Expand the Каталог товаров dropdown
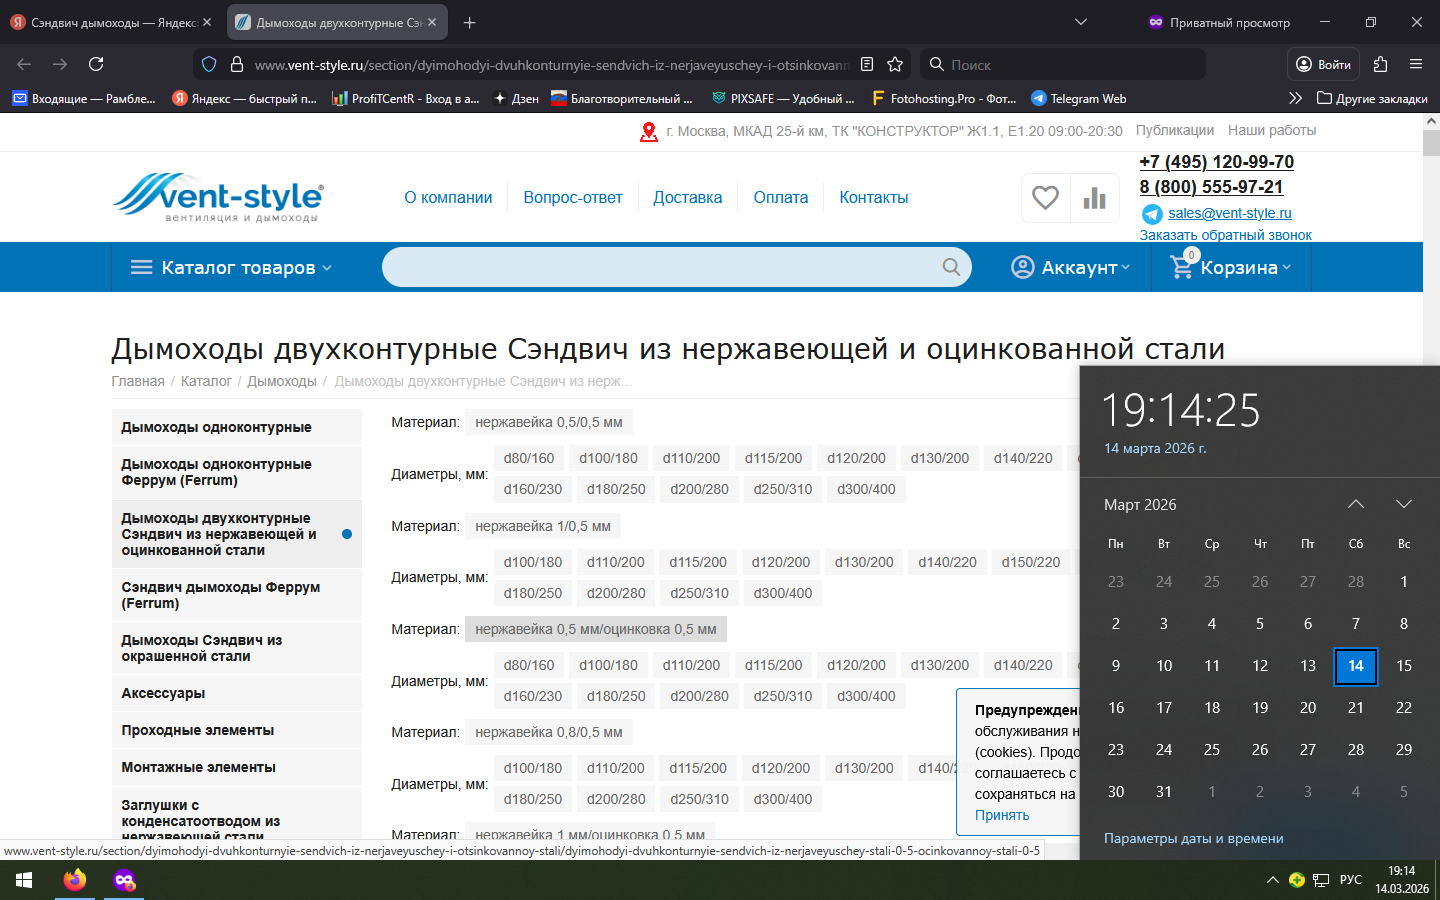Screen dimensions: 1440x900 pos(231,267)
